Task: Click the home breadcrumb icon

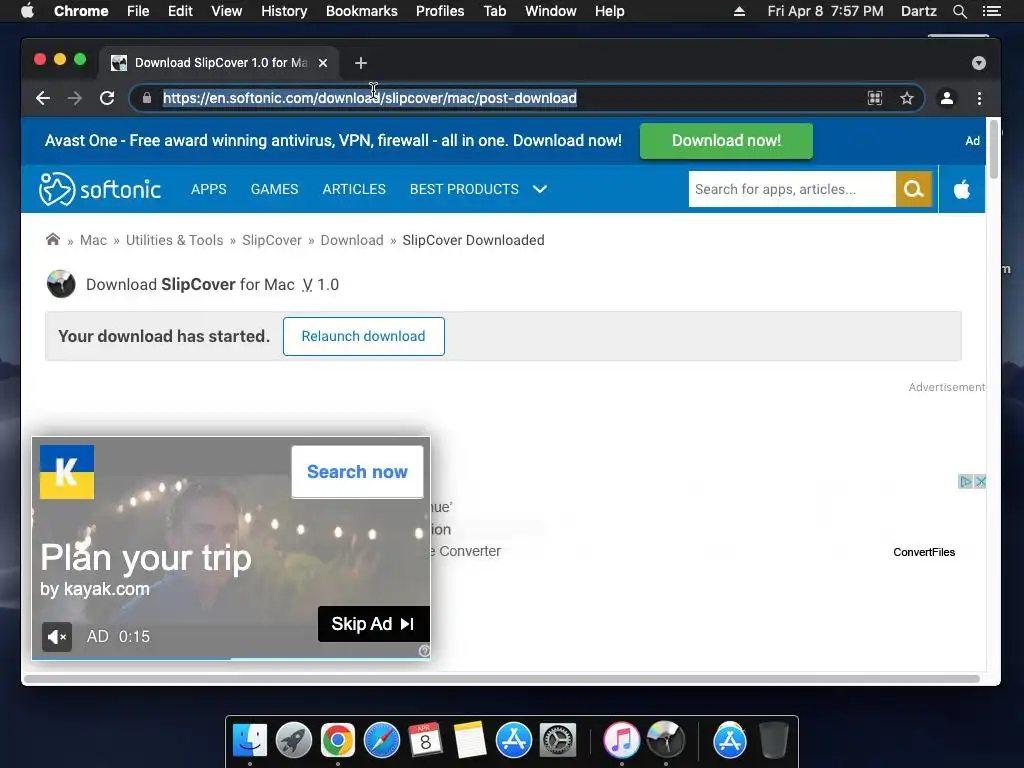Action: coord(53,240)
